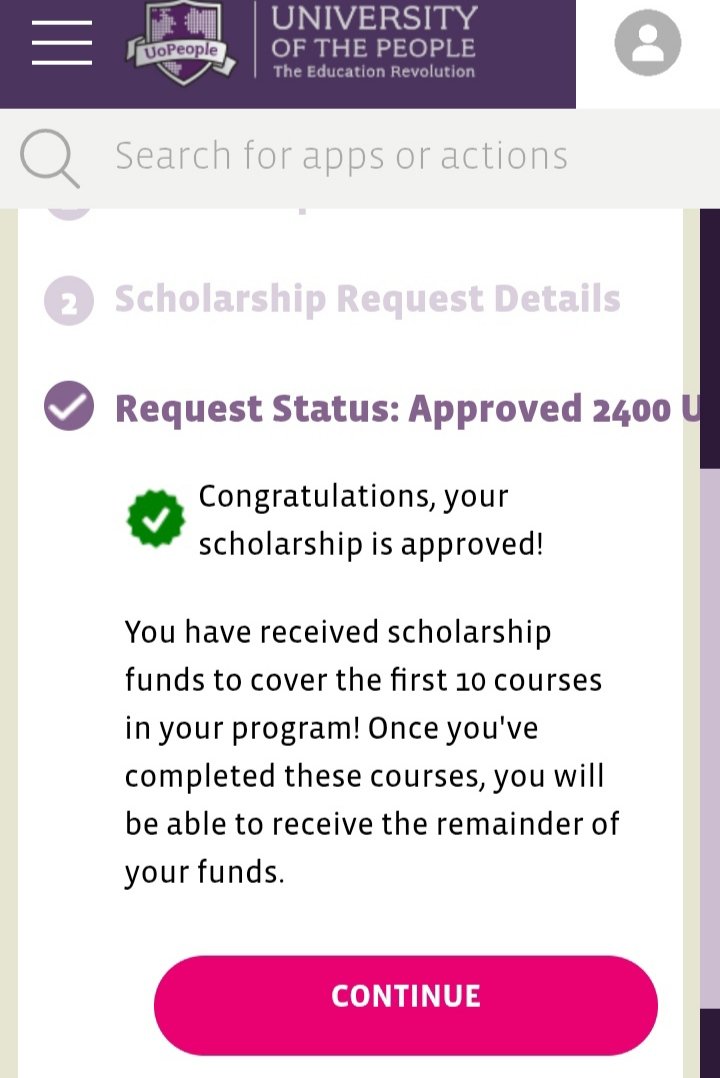The image size is (720, 1078).
Task: Expand the Scholarship Request Details step
Action: tap(367, 299)
